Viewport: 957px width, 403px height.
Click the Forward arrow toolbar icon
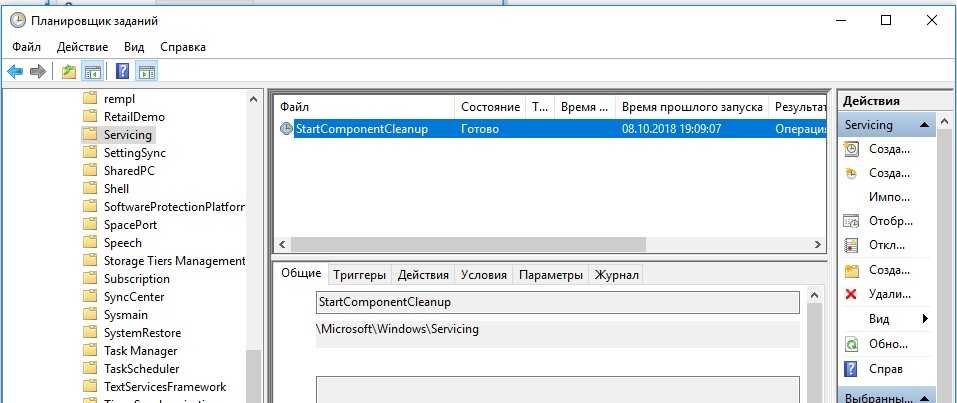(x=38, y=72)
